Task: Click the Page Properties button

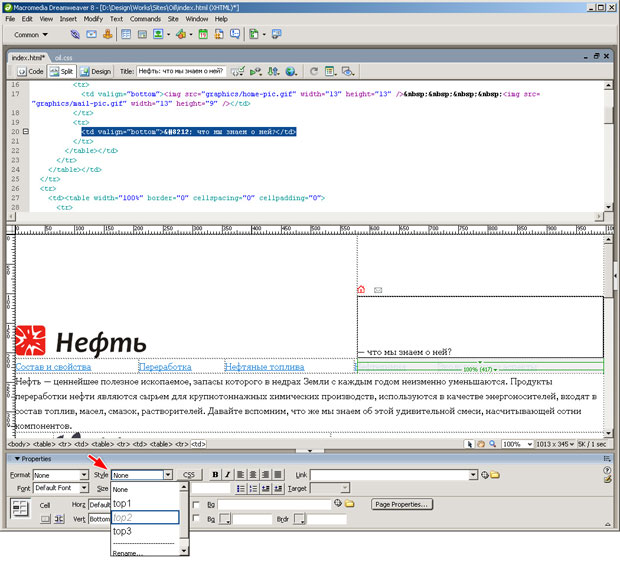Action: [401, 504]
